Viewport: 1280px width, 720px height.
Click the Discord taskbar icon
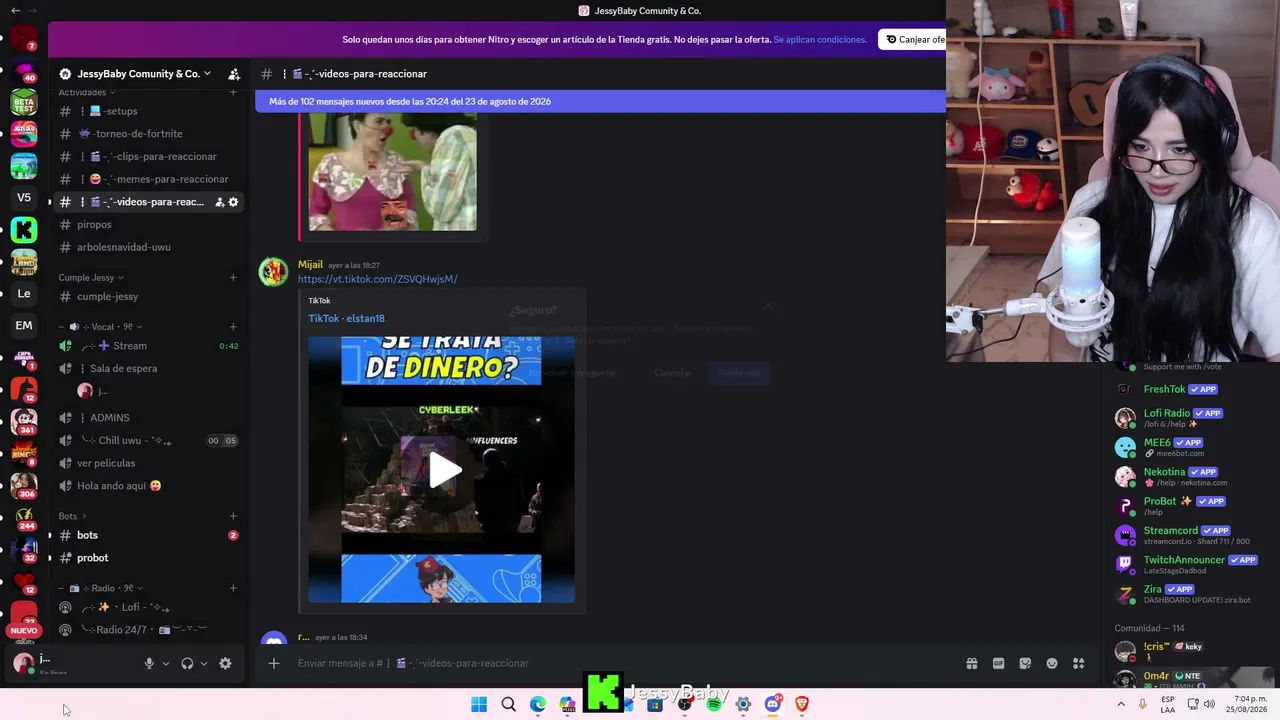coord(772,704)
